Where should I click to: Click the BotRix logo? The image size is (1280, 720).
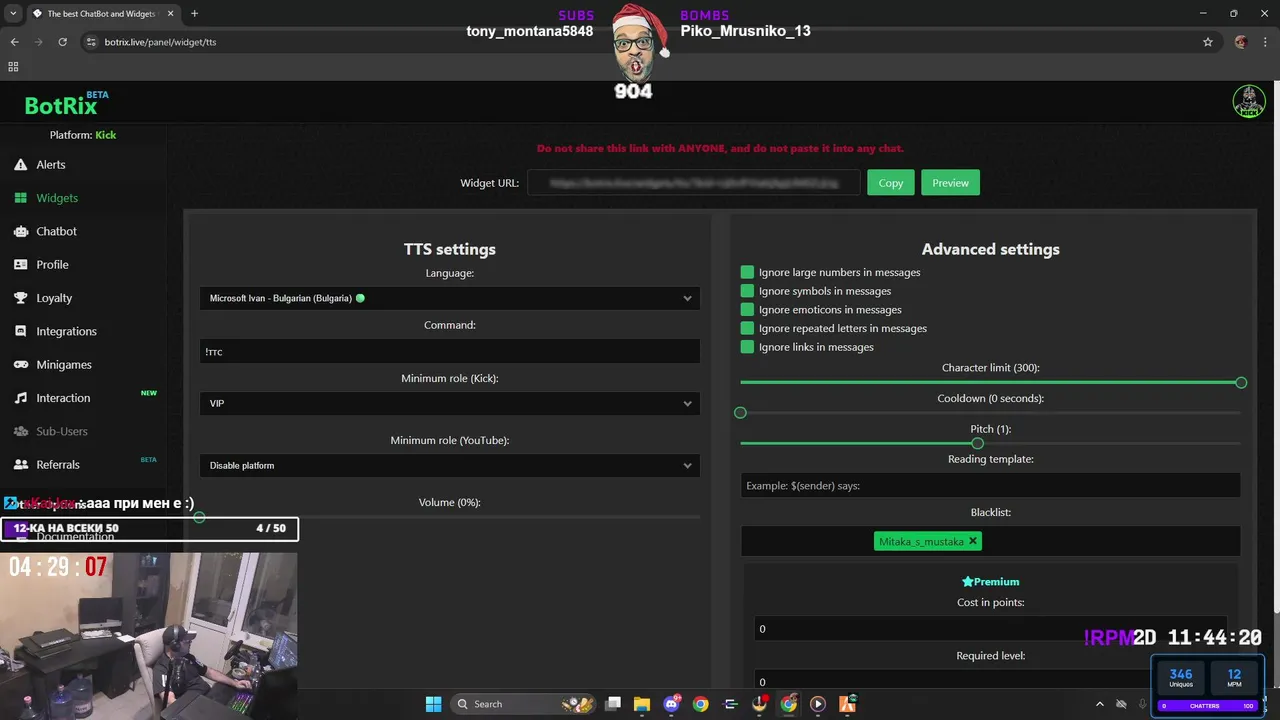click(62, 106)
